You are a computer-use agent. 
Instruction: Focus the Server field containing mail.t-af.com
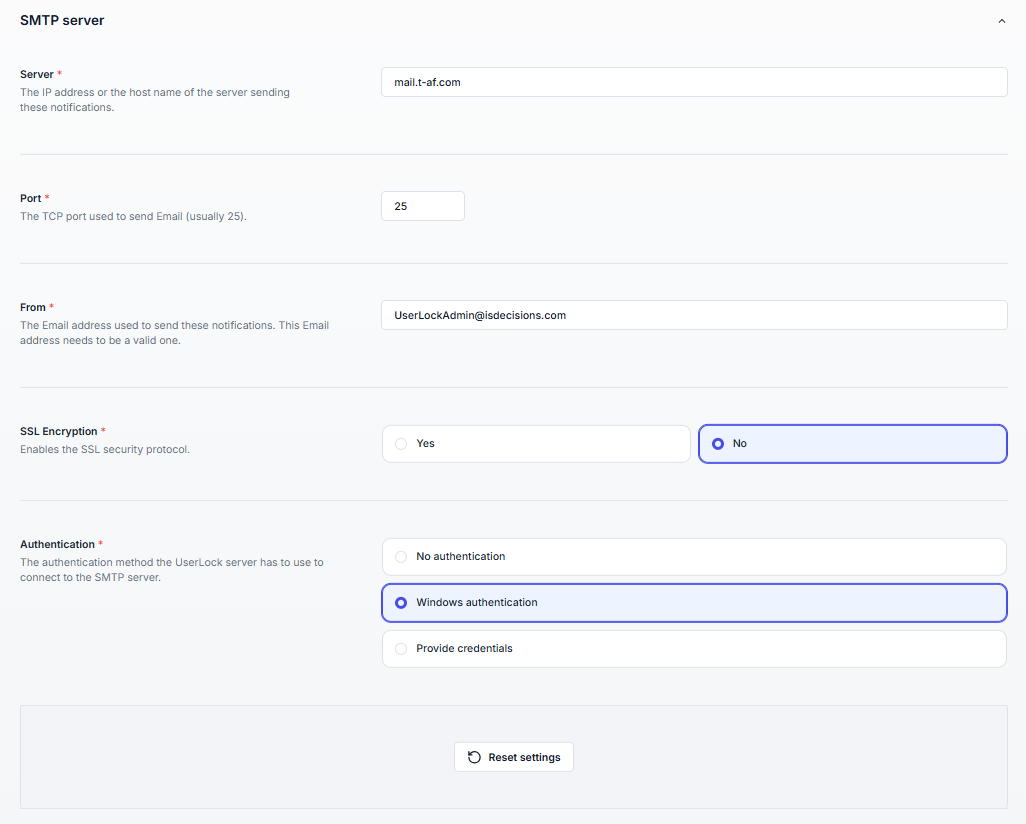(x=693, y=82)
